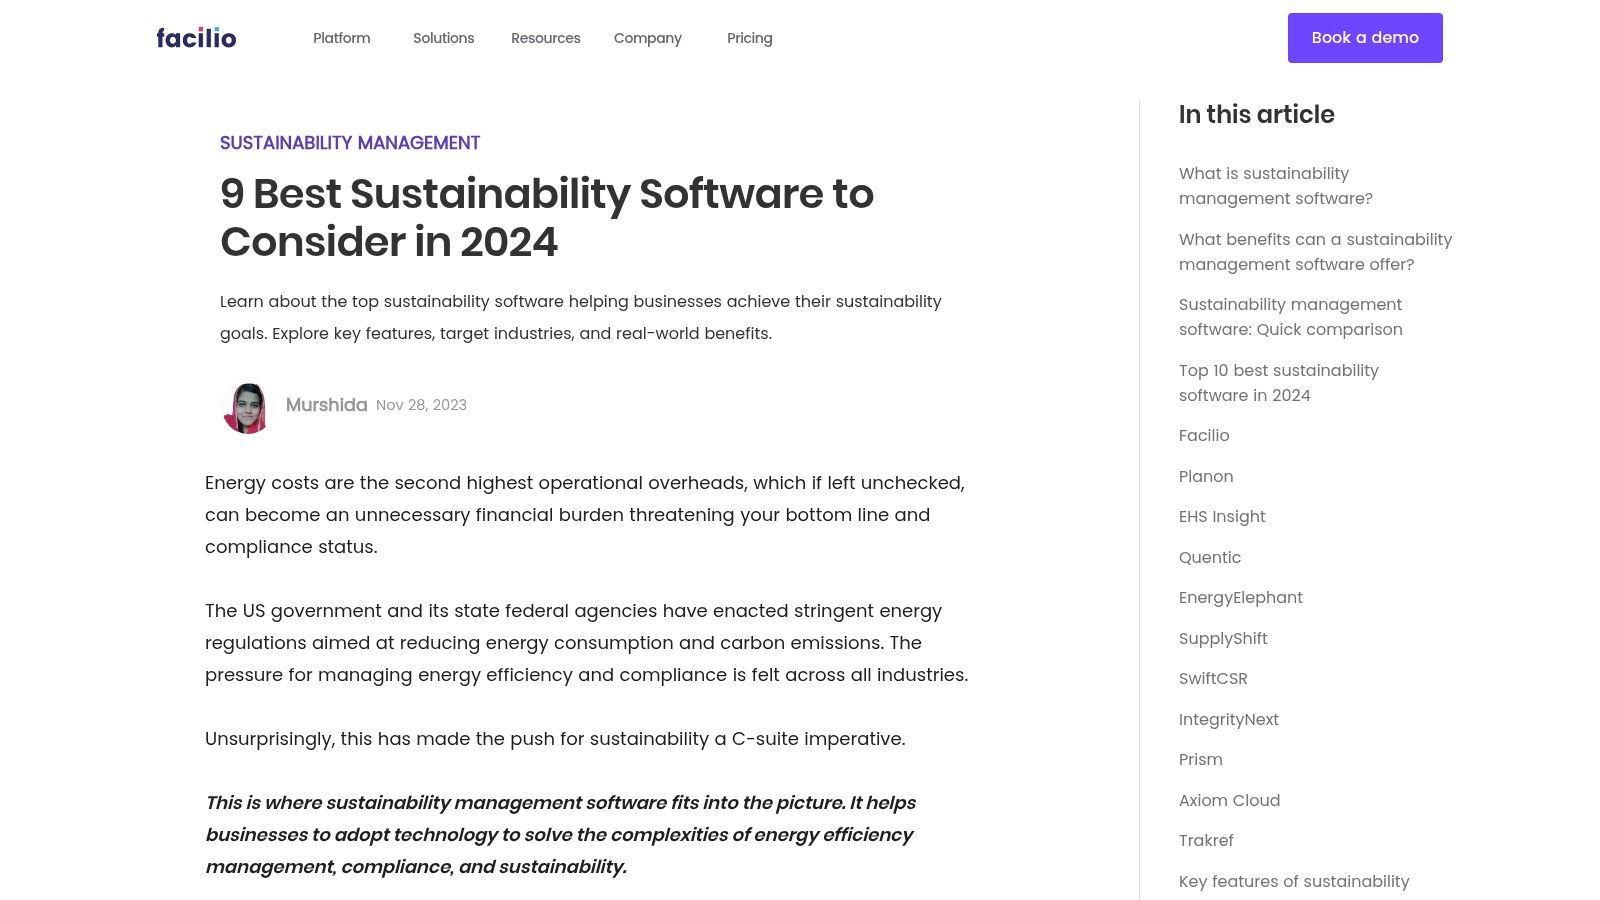The image size is (1600, 900).
Task: Jump to Top 10 best sustainability software
Action: (1278, 383)
